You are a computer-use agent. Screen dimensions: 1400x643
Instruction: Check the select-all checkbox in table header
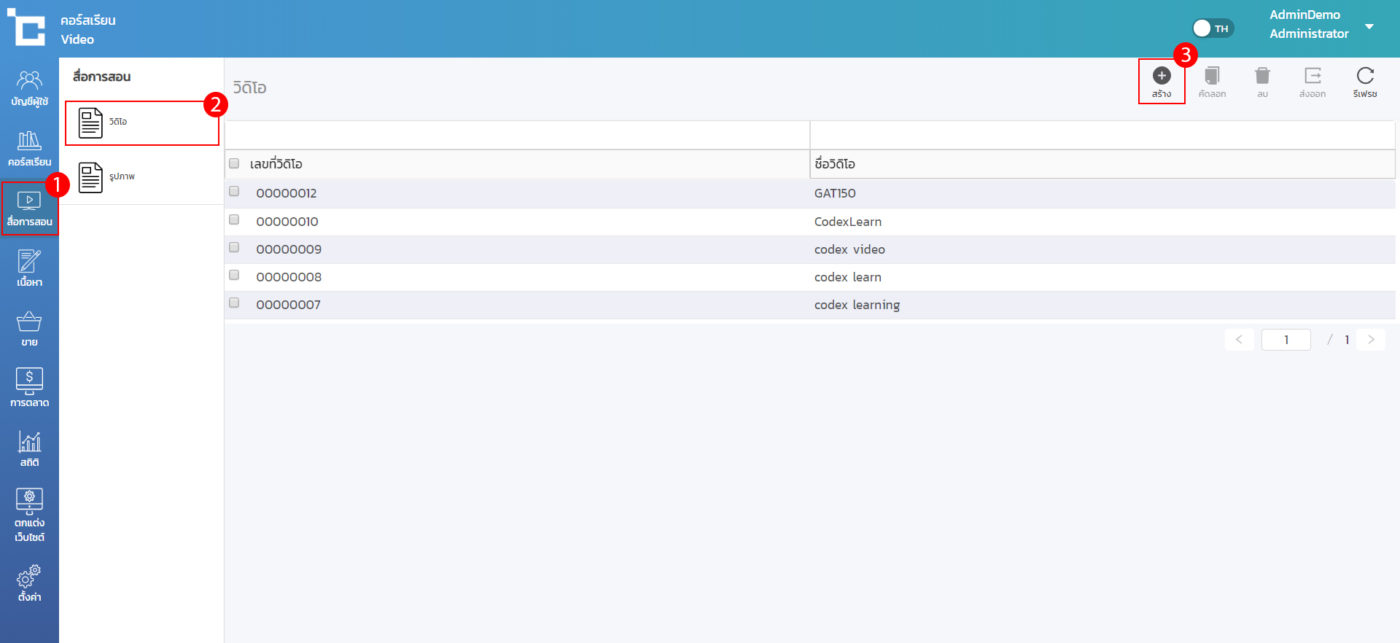[x=234, y=163]
